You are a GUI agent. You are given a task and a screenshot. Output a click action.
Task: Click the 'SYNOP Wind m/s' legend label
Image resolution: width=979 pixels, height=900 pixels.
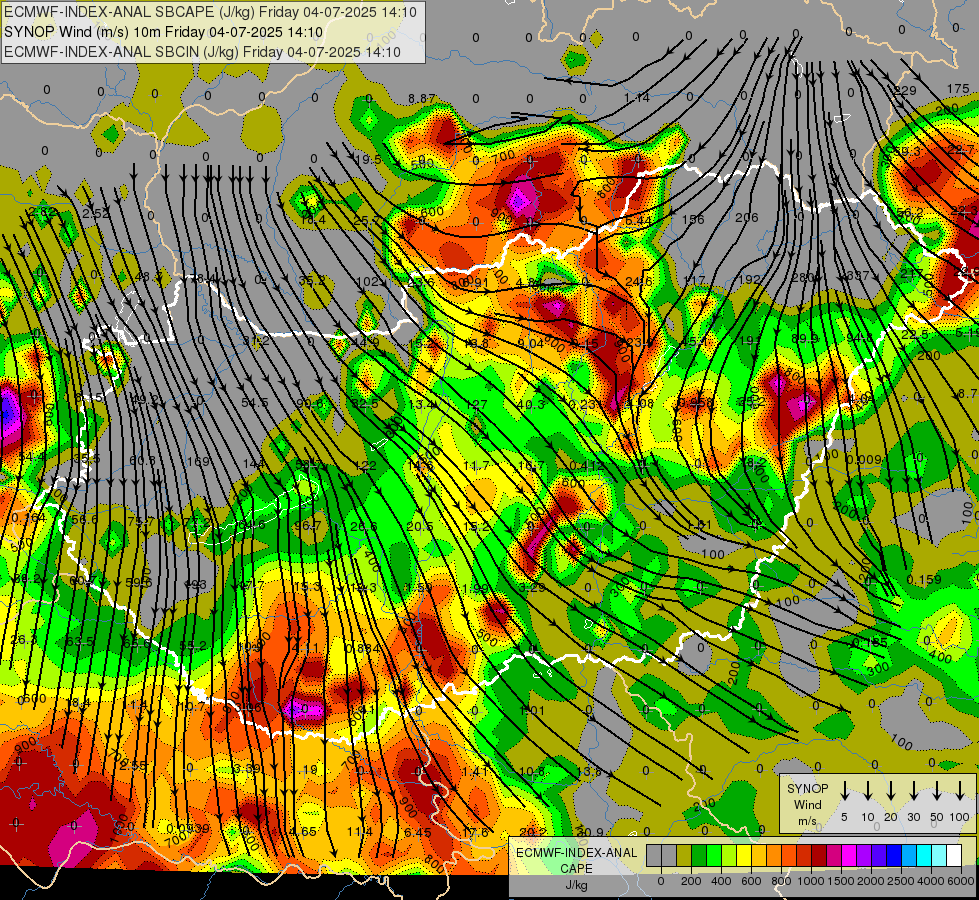[807, 804]
